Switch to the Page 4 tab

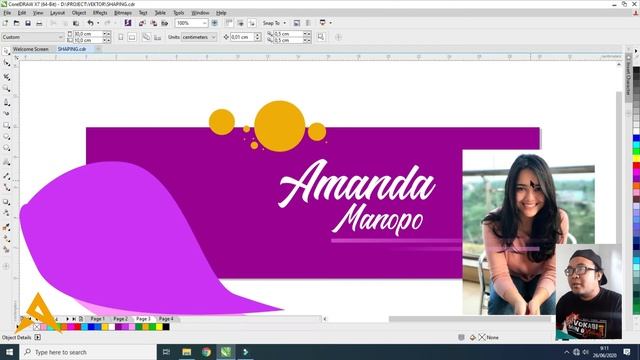coord(166,318)
